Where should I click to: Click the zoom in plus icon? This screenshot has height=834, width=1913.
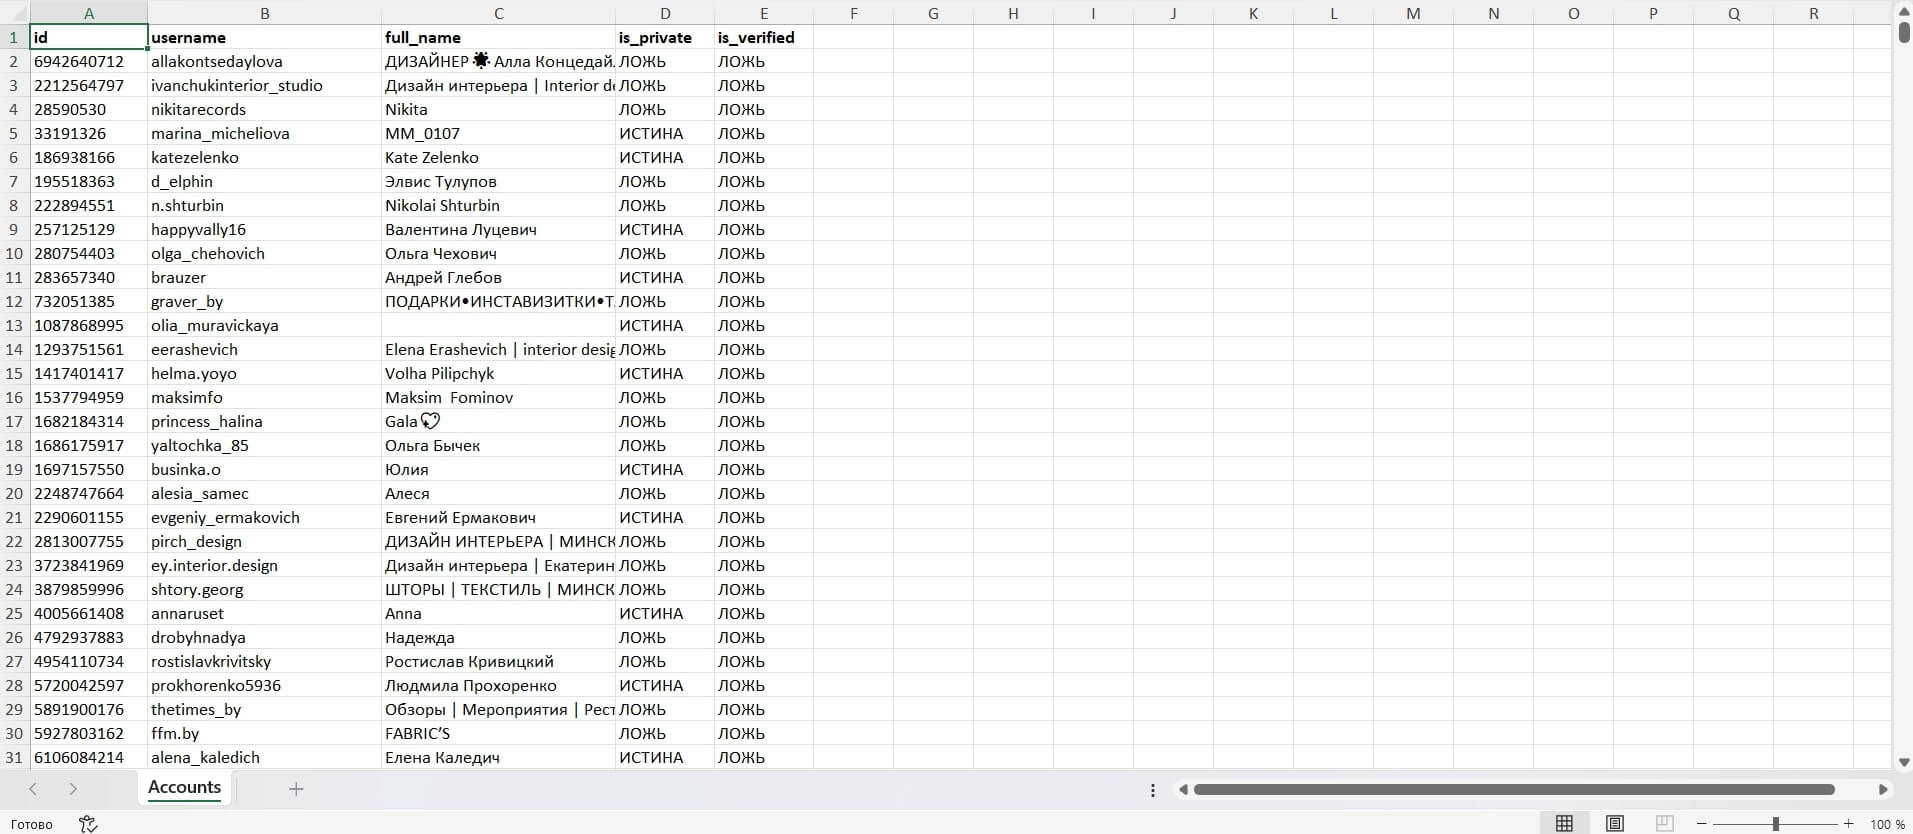1849,824
